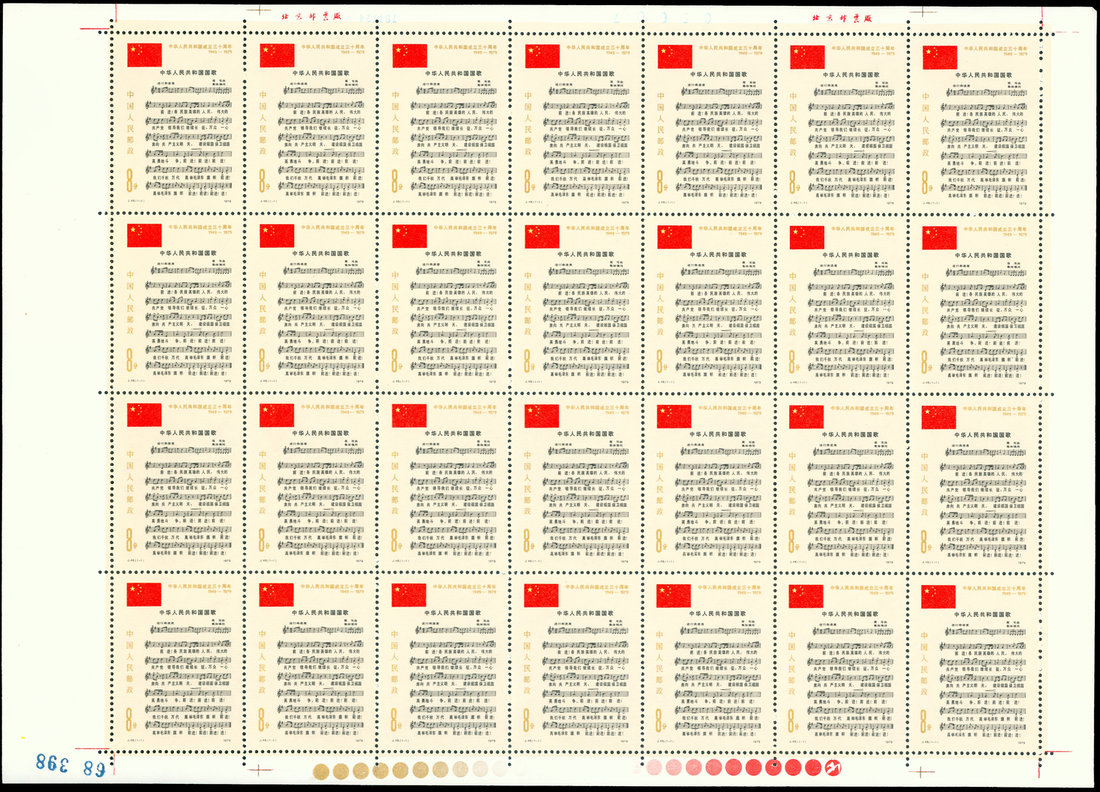Click the gold 8分 value on the top-left stamp
The width and height of the screenshot is (1100, 792).
[x=131, y=180]
